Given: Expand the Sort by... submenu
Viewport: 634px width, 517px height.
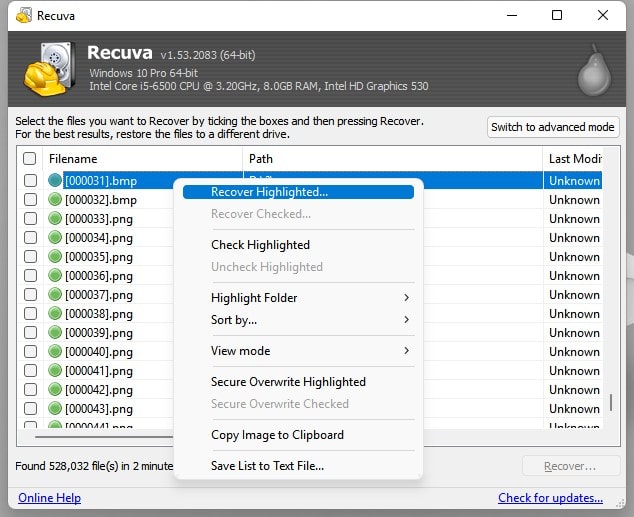Looking at the screenshot, I should [x=298, y=320].
